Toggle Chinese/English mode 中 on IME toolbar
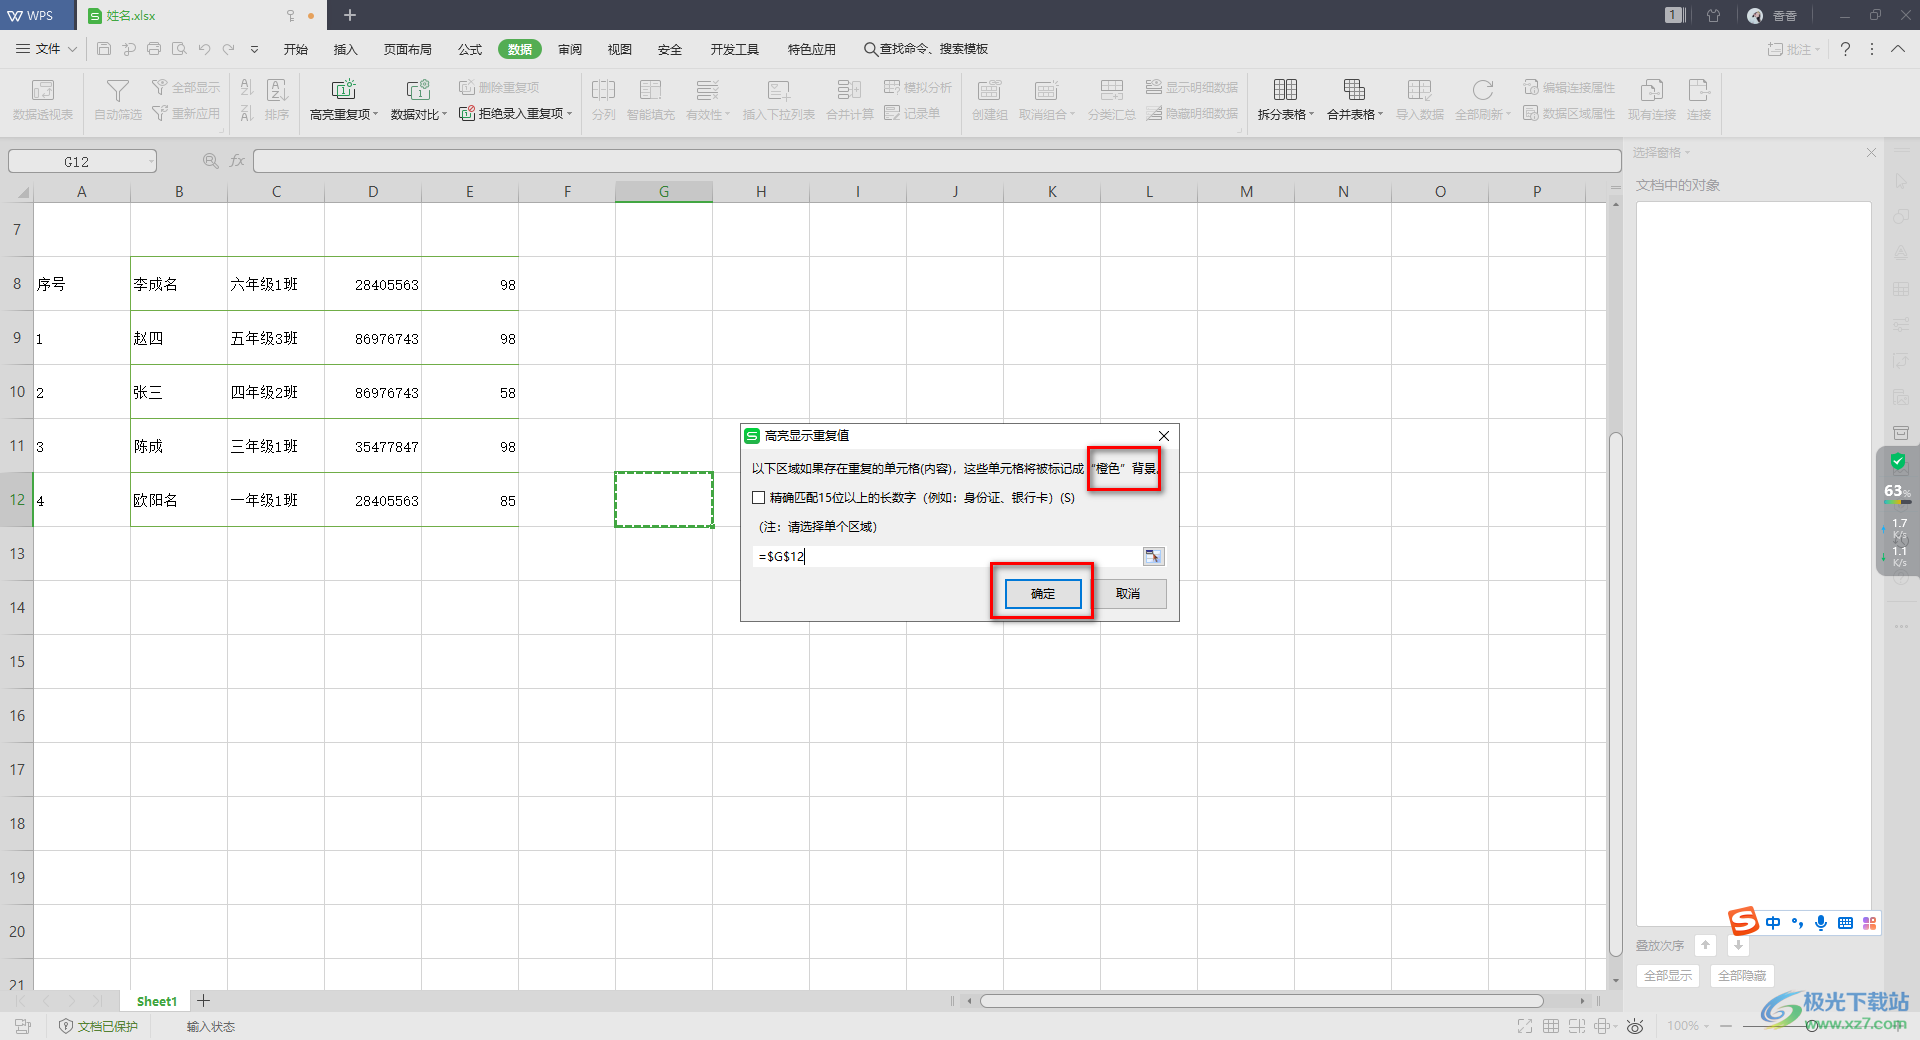Screen dimensions: 1920x1040 (1773, 923)
